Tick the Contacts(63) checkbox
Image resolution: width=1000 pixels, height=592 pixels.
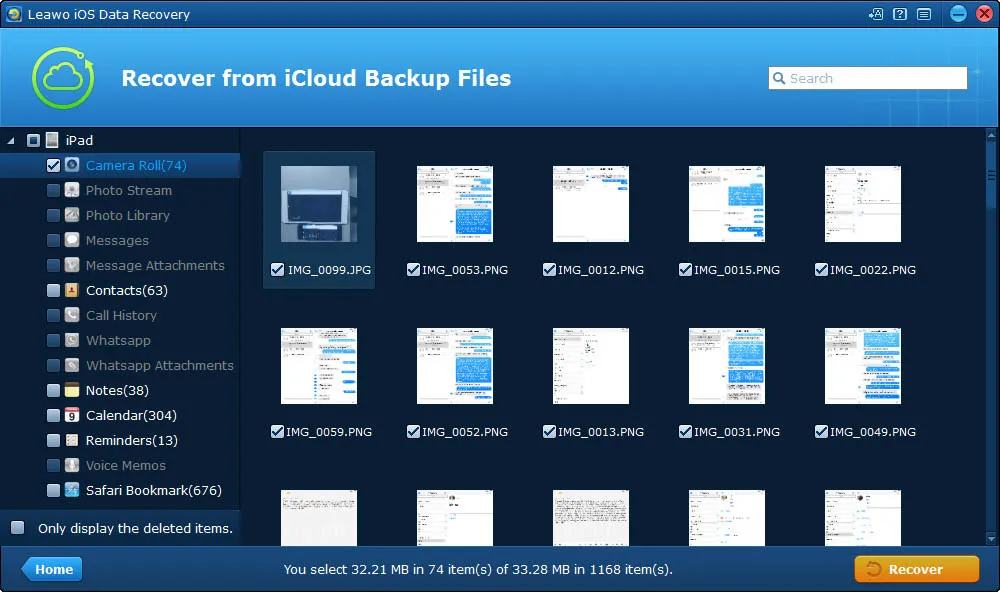(x=54, y=290)
